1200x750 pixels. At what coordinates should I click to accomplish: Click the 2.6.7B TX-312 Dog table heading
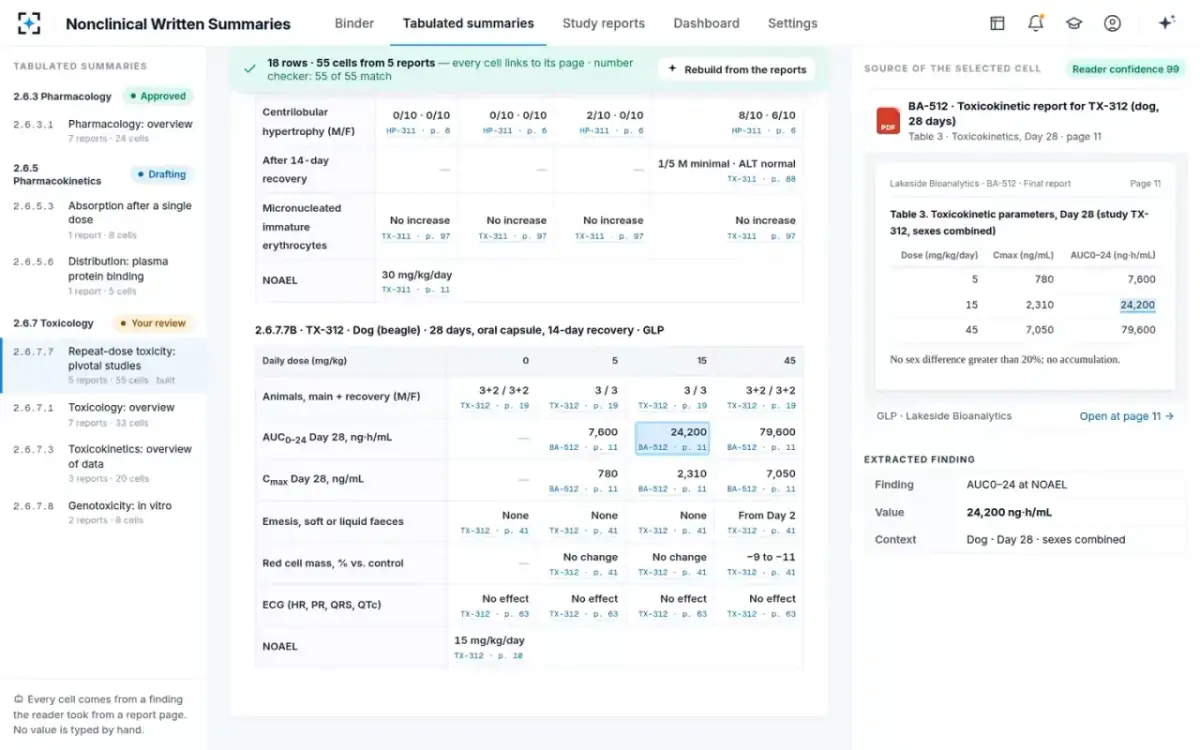click(x=459, y=330)
